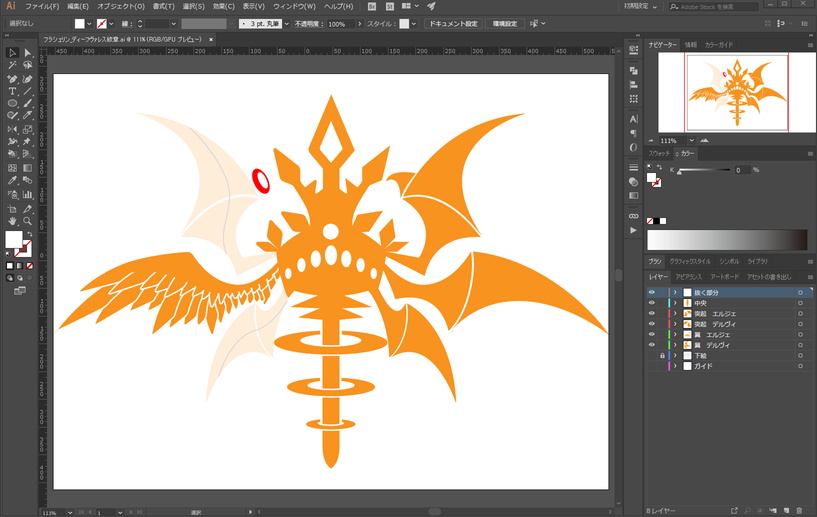817x517 pixels.
Task: Switch to the スウォッチ tab
Action: click(x=659, y=153)
